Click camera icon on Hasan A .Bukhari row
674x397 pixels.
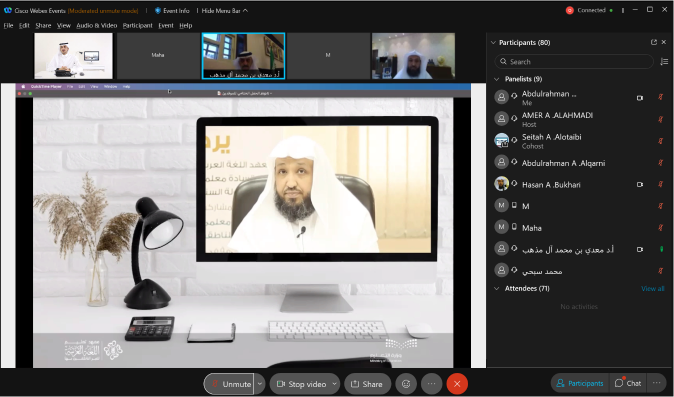pyautogui.click(x=640, y=184)
